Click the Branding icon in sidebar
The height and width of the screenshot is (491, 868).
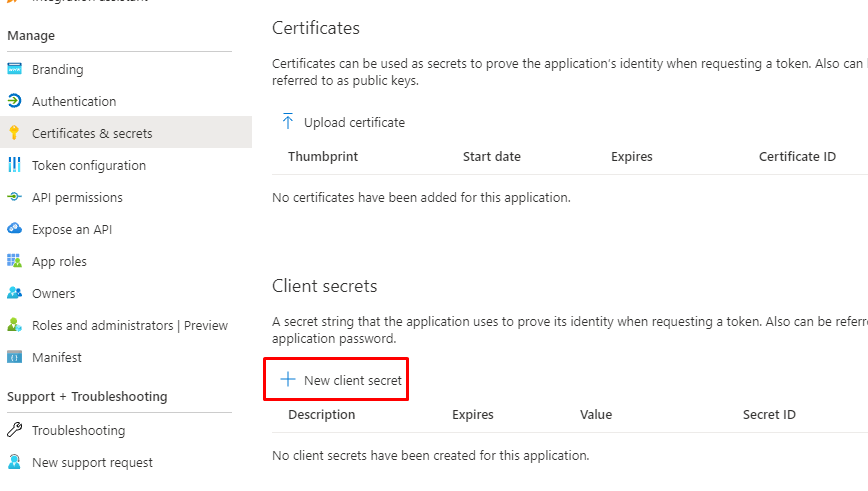pos(14,70)
